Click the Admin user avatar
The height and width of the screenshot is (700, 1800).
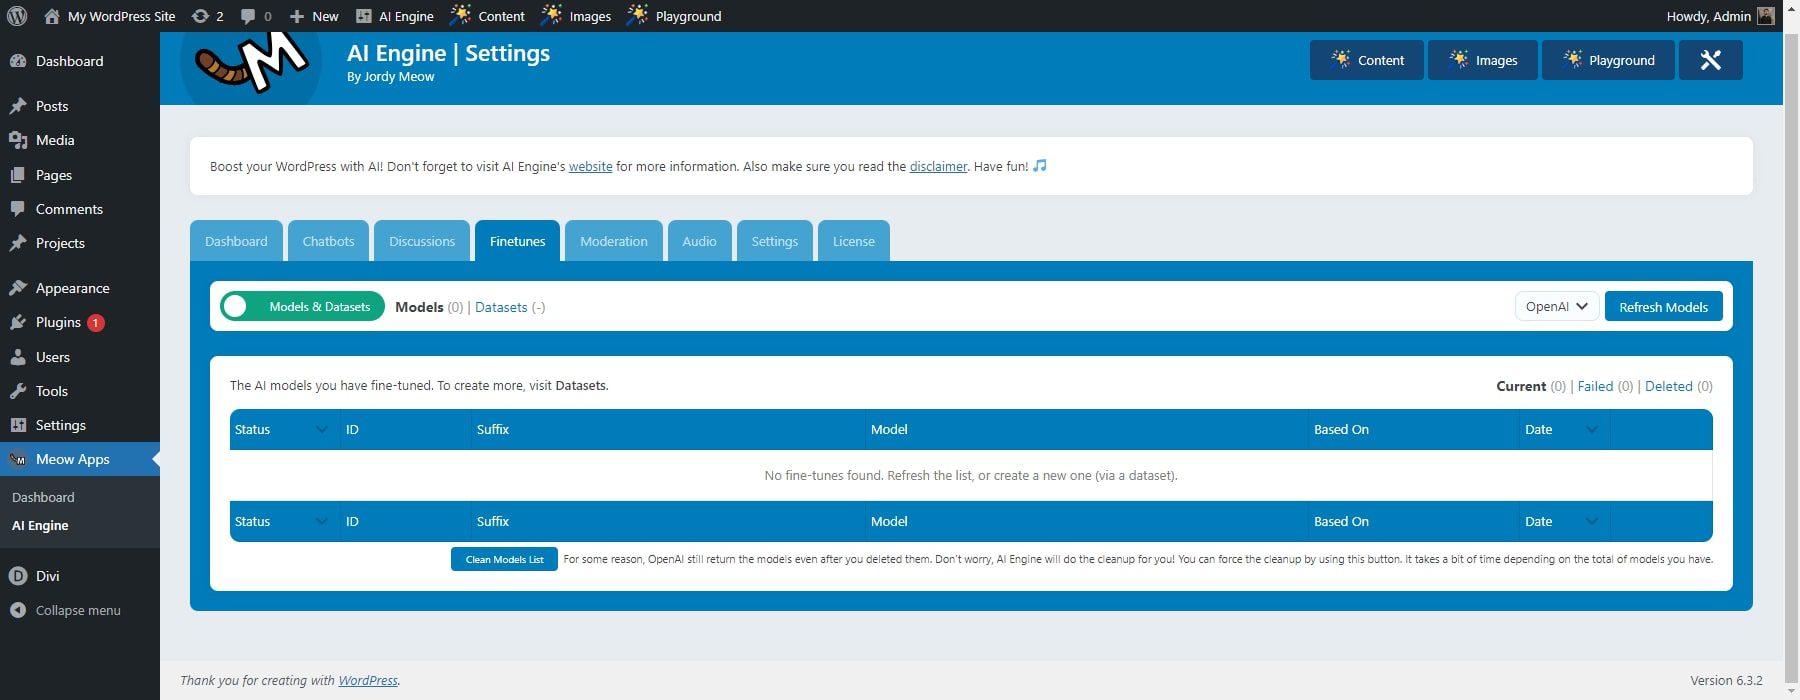[1766, 16]
